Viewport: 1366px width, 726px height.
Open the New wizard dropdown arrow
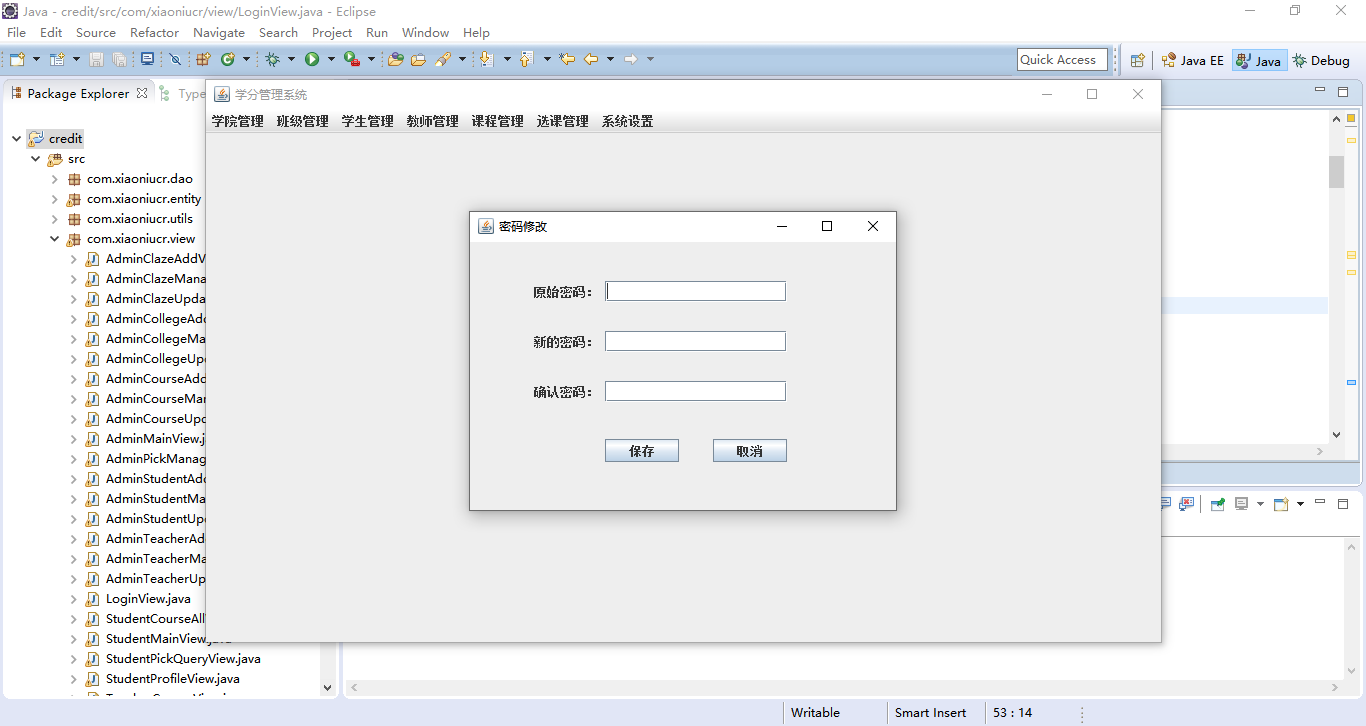pos(36,60)
